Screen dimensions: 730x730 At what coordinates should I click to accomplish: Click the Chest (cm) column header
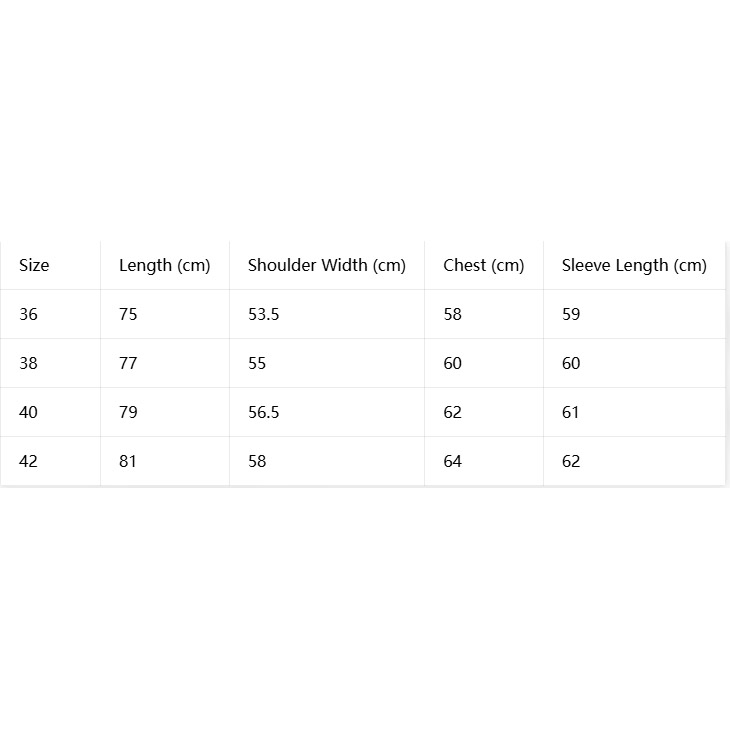484,265
